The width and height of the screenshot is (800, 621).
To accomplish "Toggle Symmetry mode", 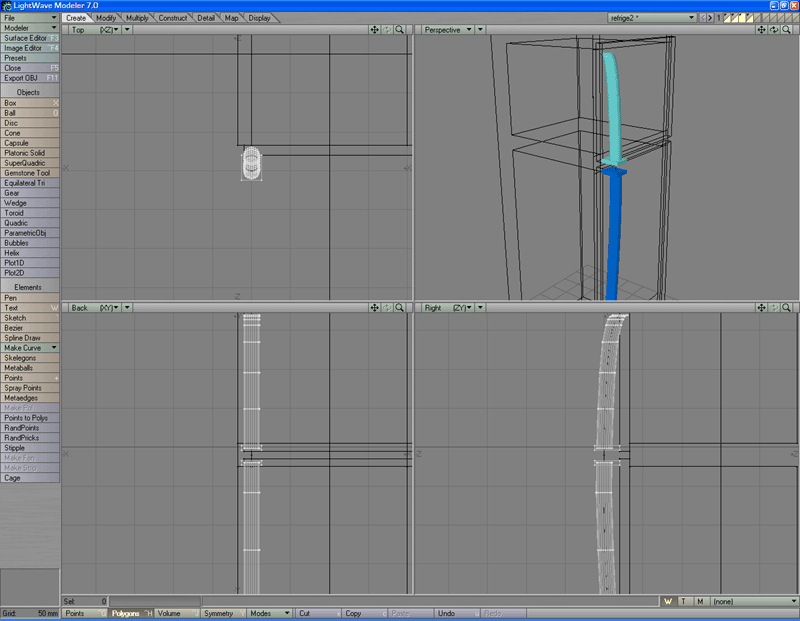I will (x=223, y=613).
